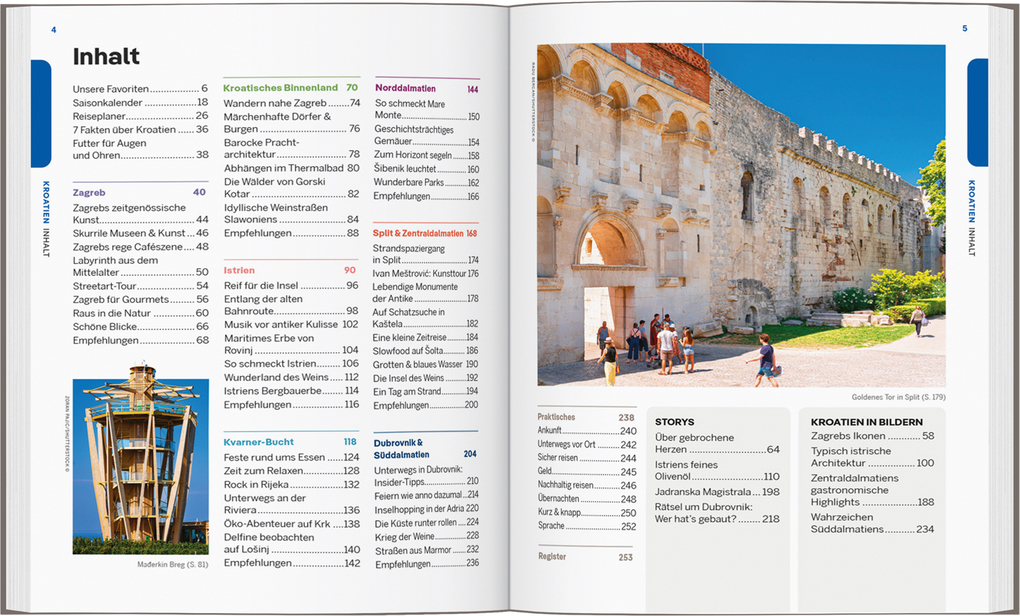The height and width of the screenshot is (616, 1020).
Task: Select 'Feste rund ums Essen' entry
Action: (x=292, y=457)
